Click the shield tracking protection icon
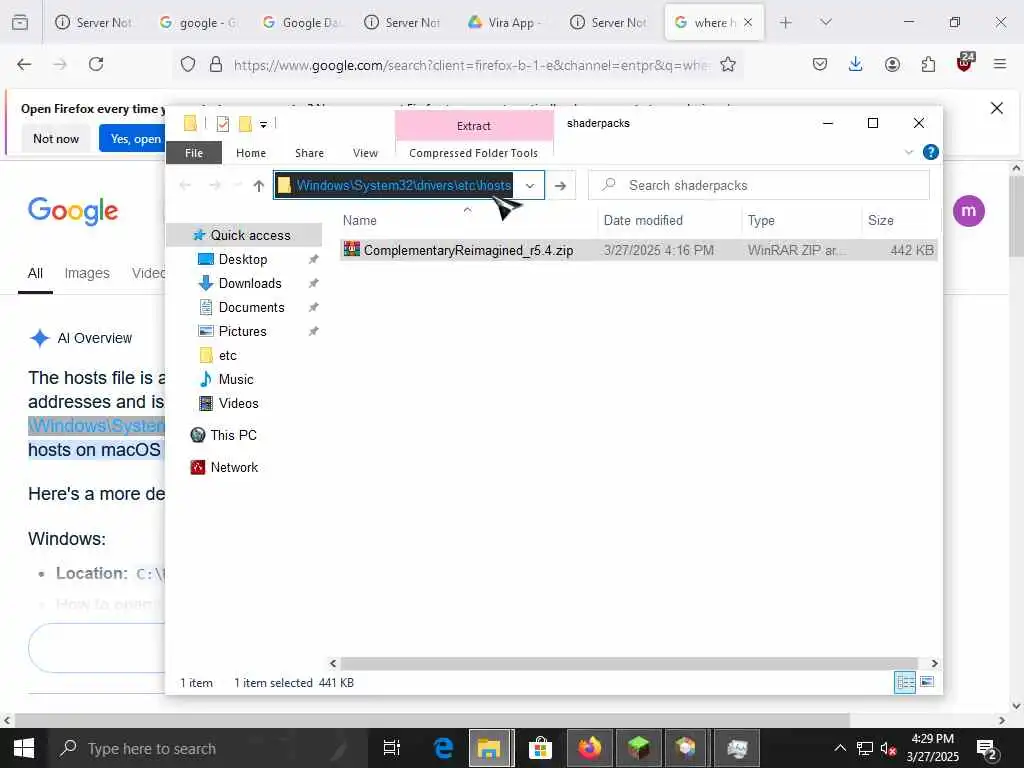 (x=188, y=64)
